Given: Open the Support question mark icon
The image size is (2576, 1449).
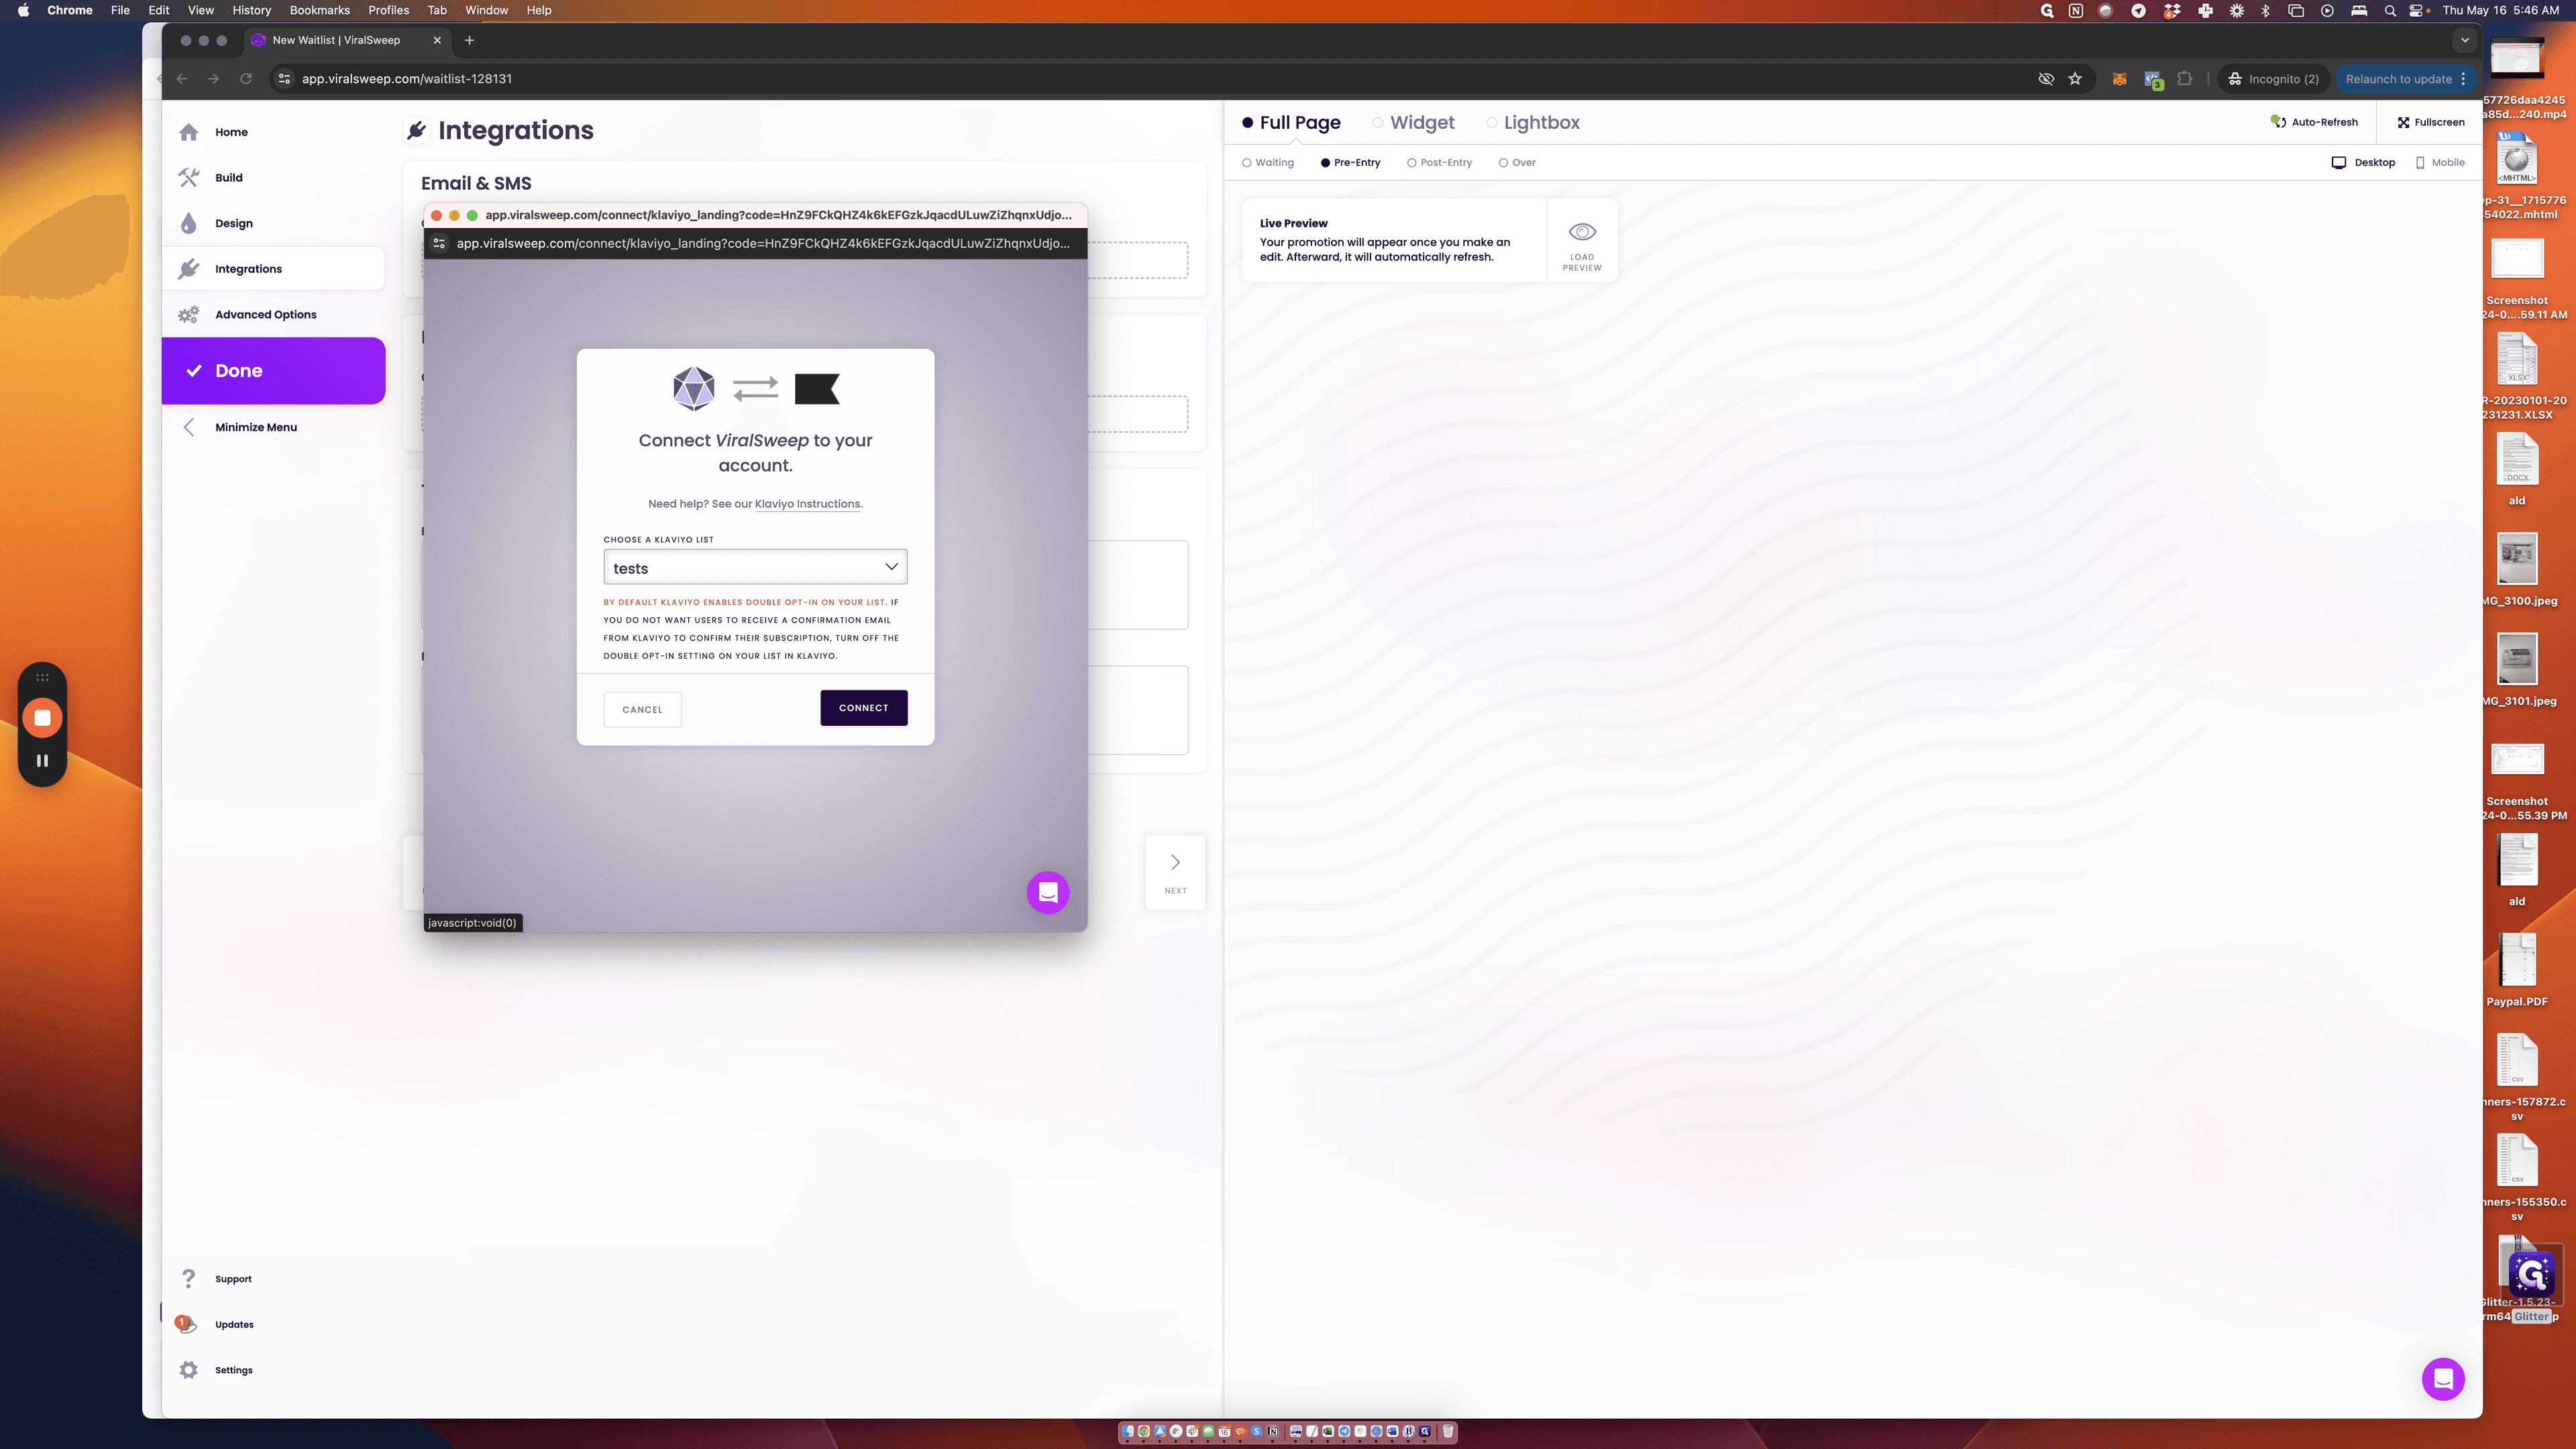Looking at the screenshot, I should coord(188,1278).
